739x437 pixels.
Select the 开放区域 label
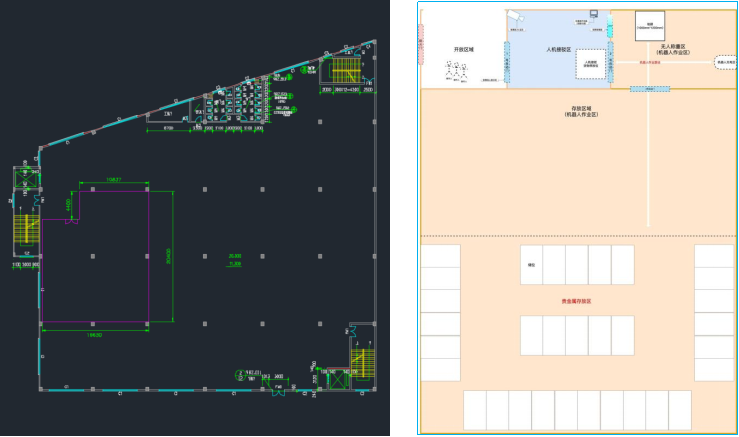pos(463,48)
